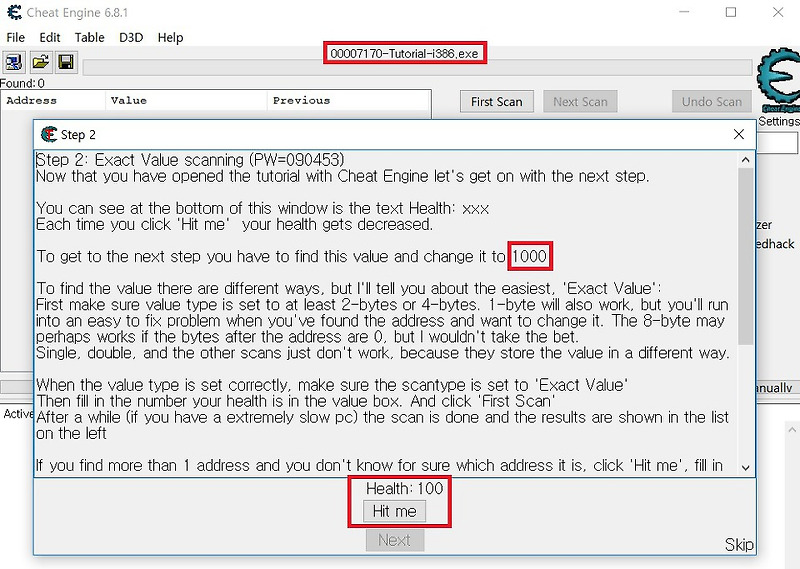Click the tutorial text scrollbar thumb
The image size is (800, 569).
[x=745, y=257]
